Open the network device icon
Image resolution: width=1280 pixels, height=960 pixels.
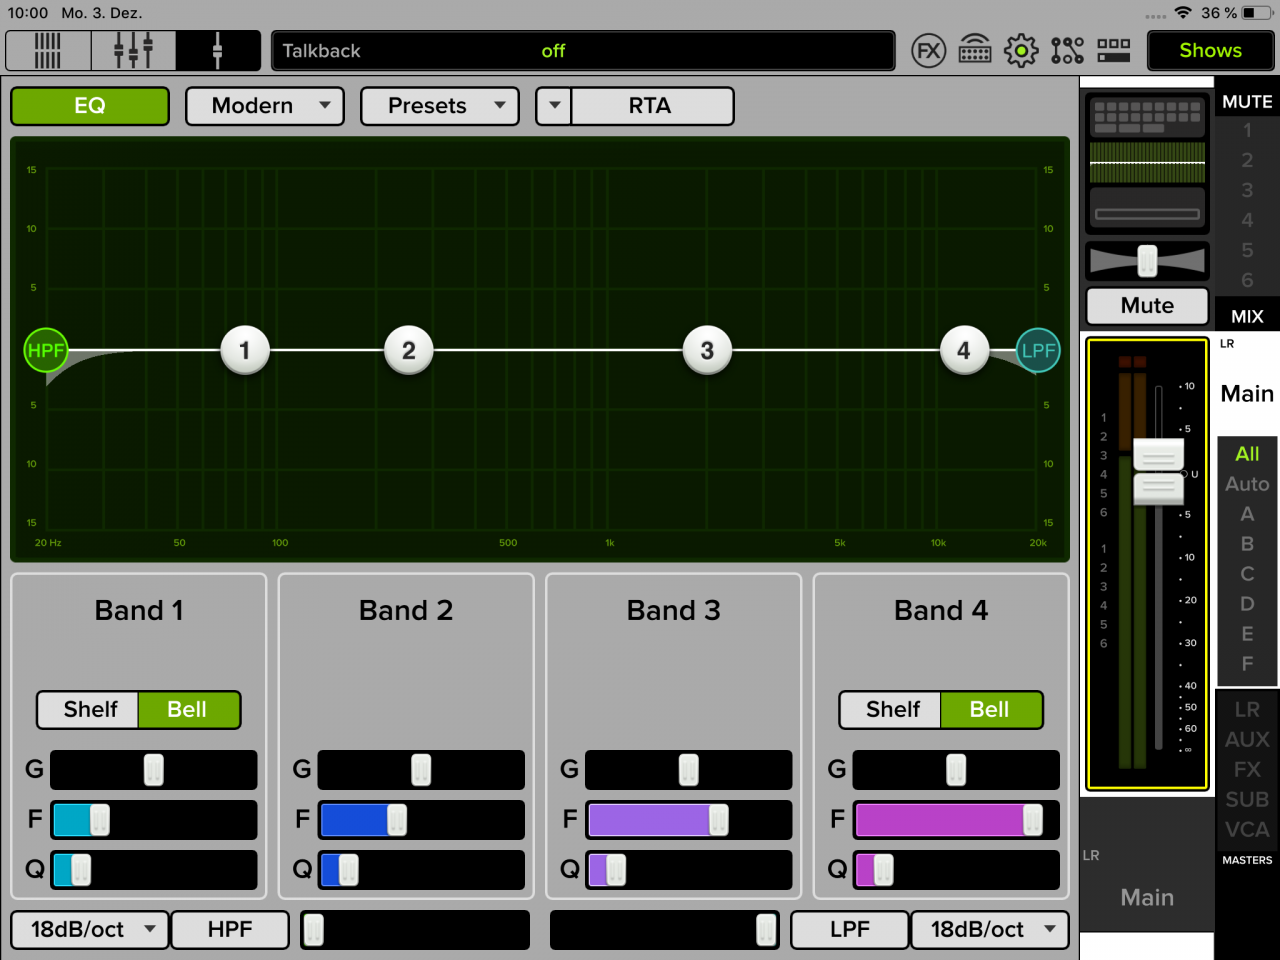(x=975, y=51)
